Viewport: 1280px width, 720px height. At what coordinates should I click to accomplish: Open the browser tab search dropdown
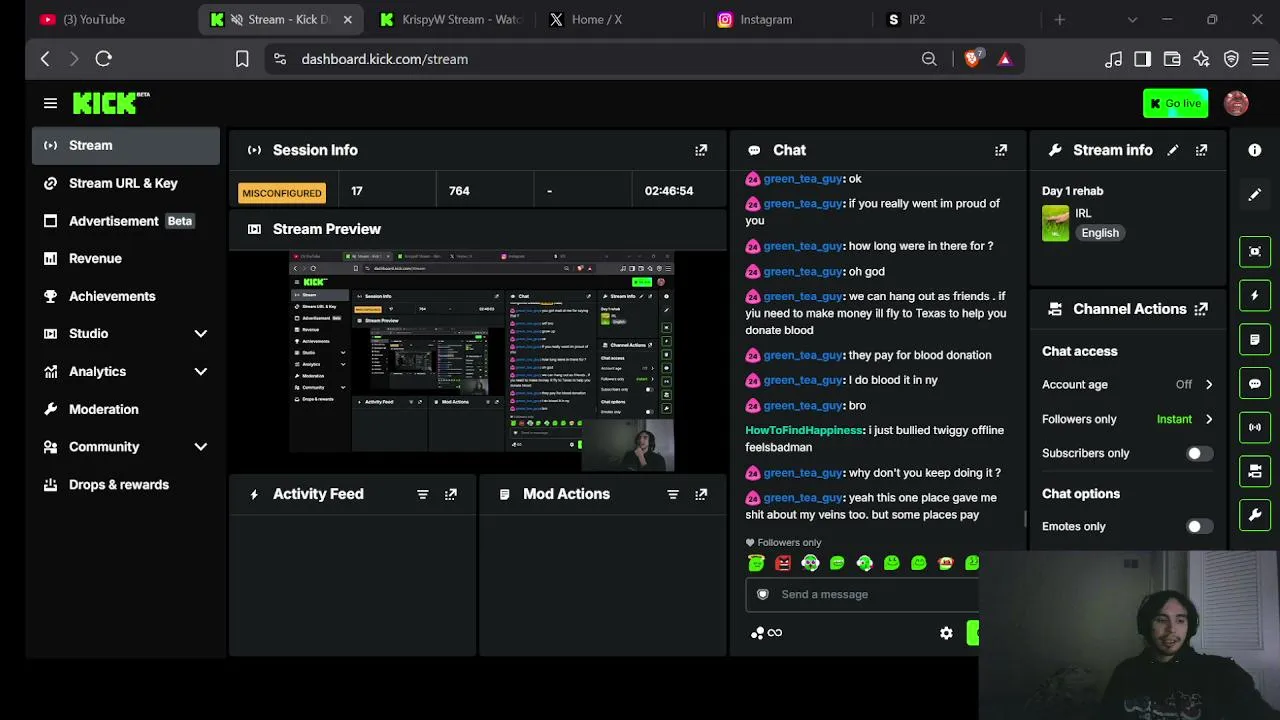click(1132, 19)
